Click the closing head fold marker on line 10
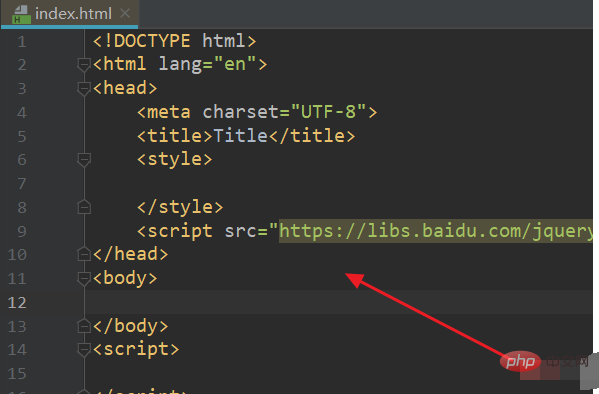This screenshot has width=599, height=394. click(x=84, y=254)
